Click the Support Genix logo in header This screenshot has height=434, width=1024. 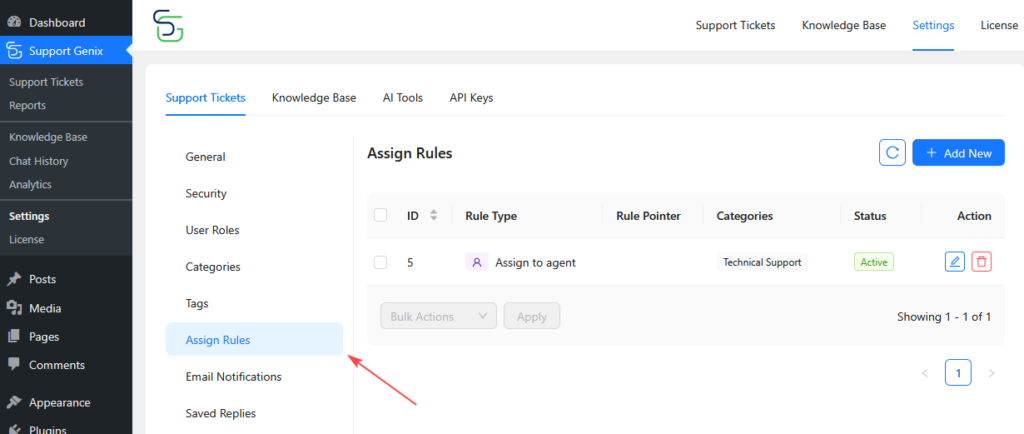tap(168, 26)
